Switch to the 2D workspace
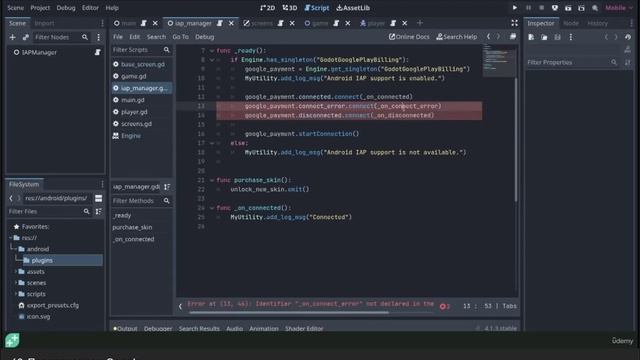Image resolution: width=640 pixels, height=360 pixels. coord(268,8)
